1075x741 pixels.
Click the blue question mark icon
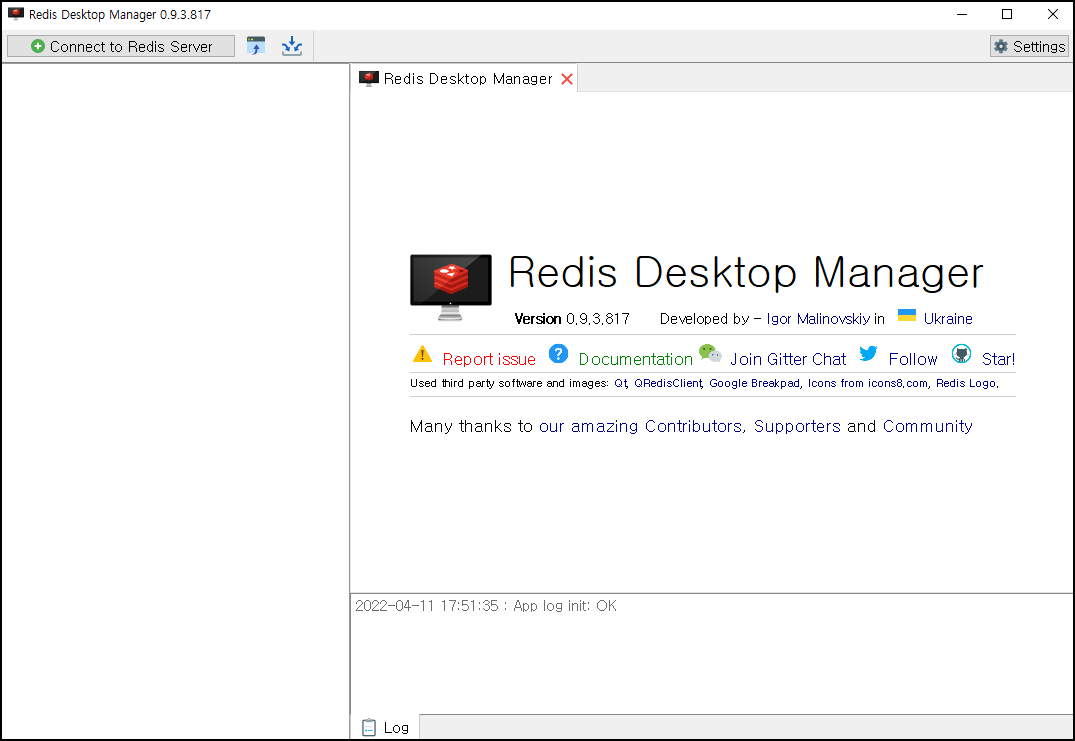(x=559, y=354)
